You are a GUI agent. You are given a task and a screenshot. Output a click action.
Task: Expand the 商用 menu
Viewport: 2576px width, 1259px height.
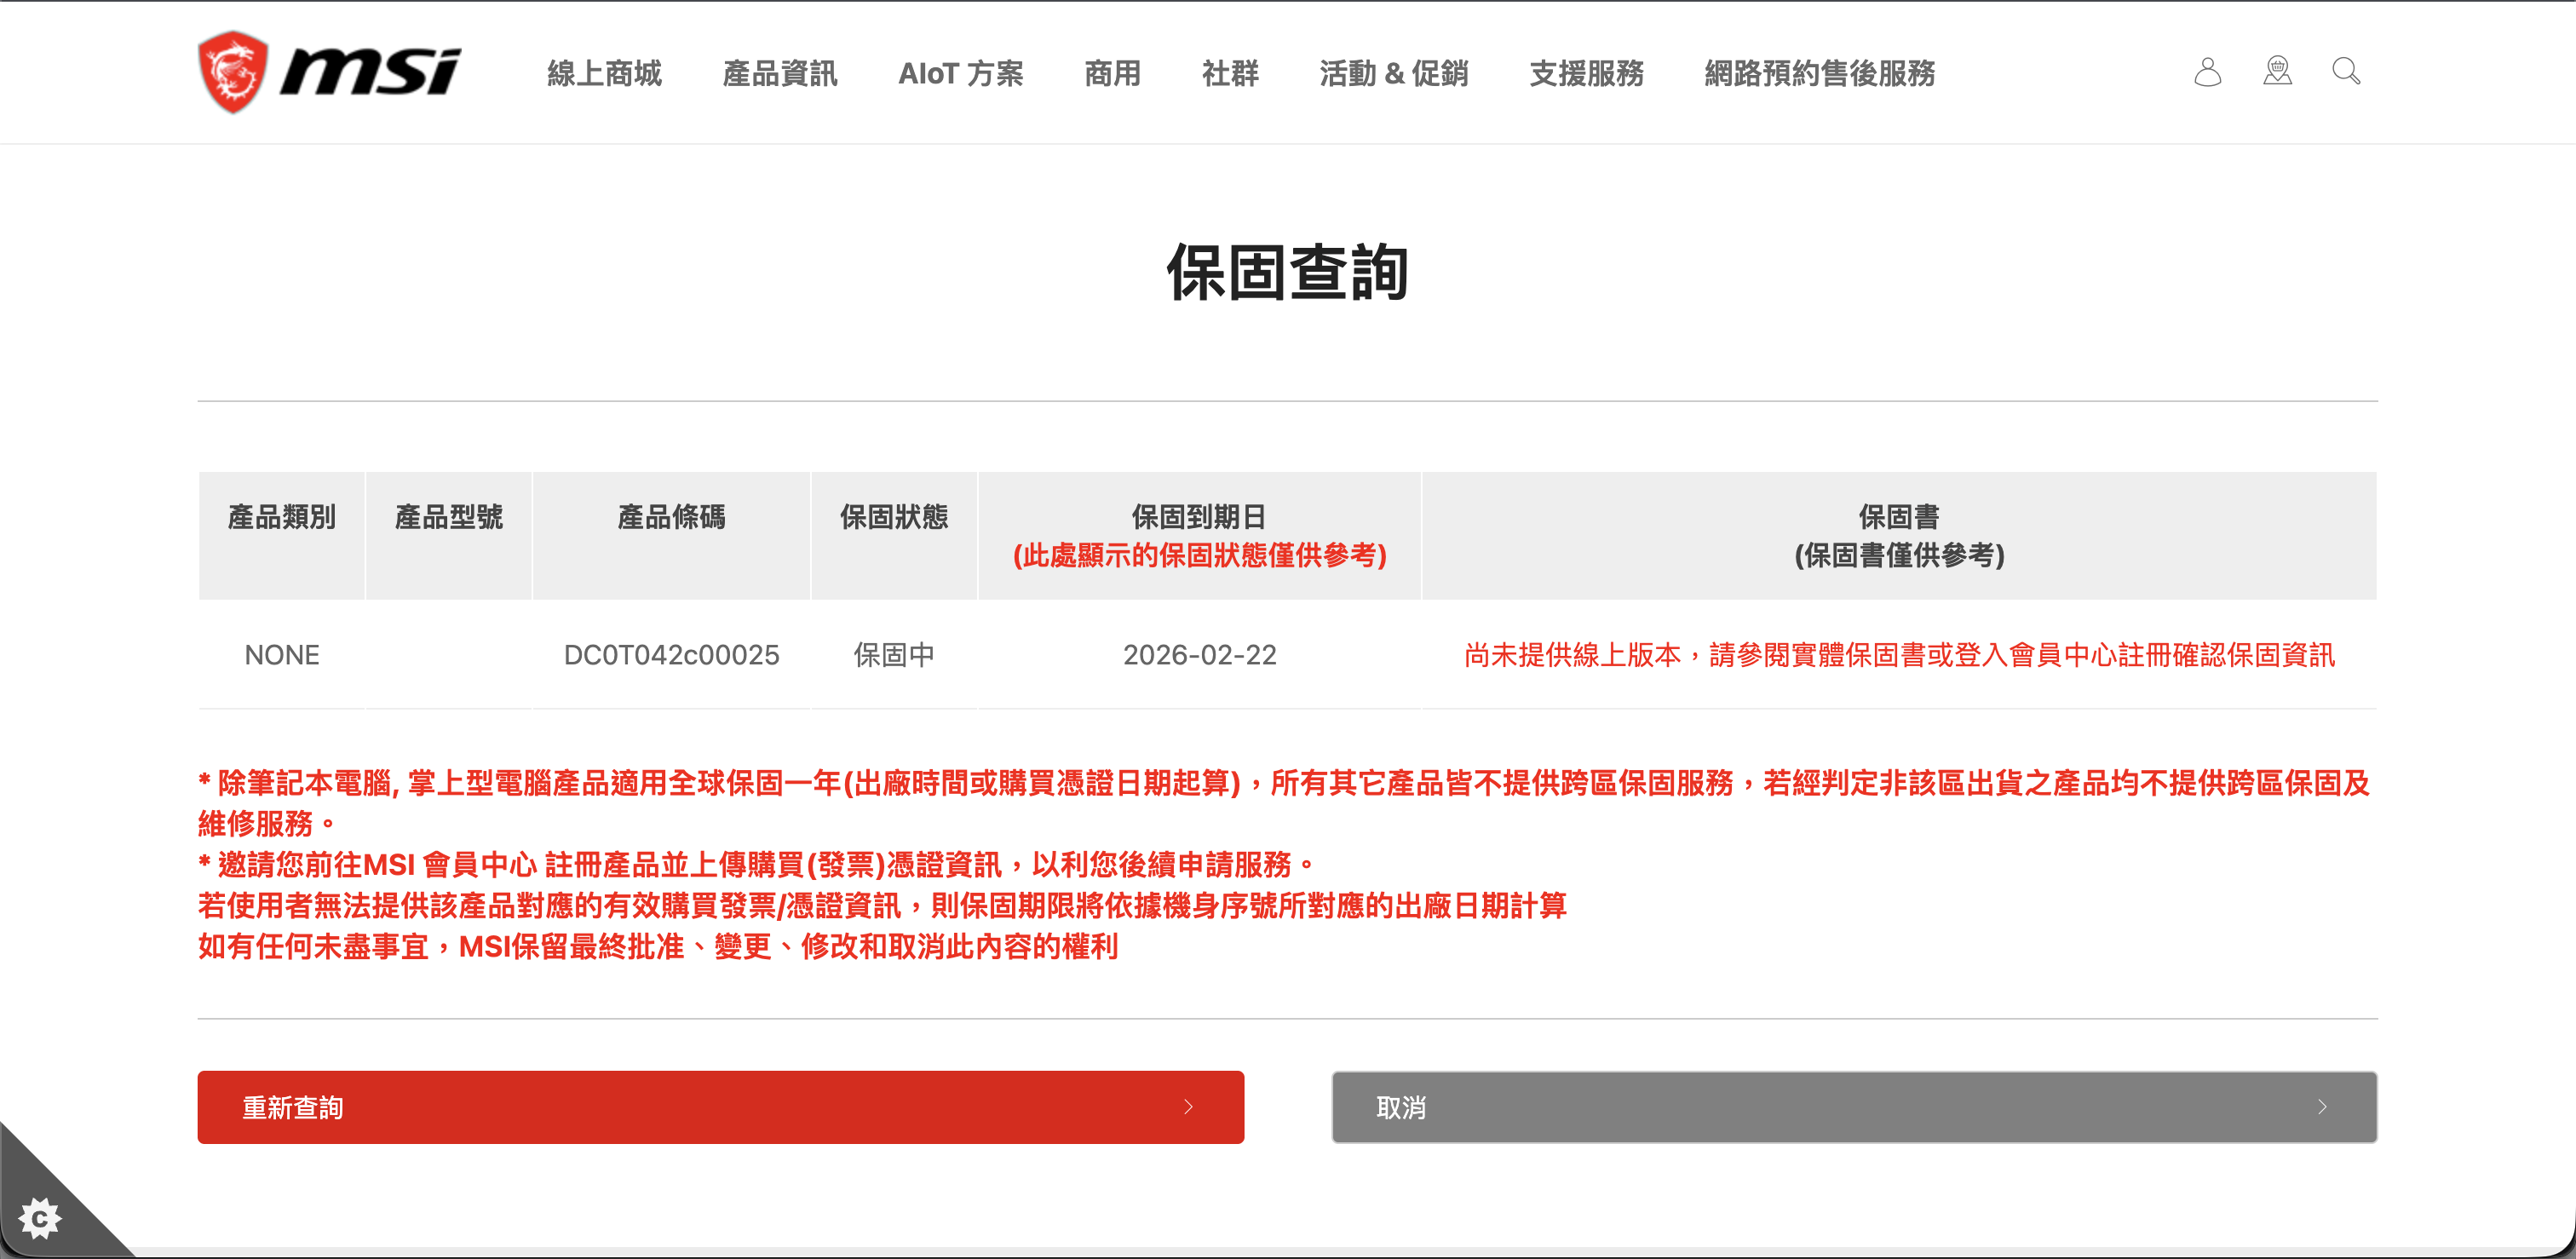(x=1112, y=73)
